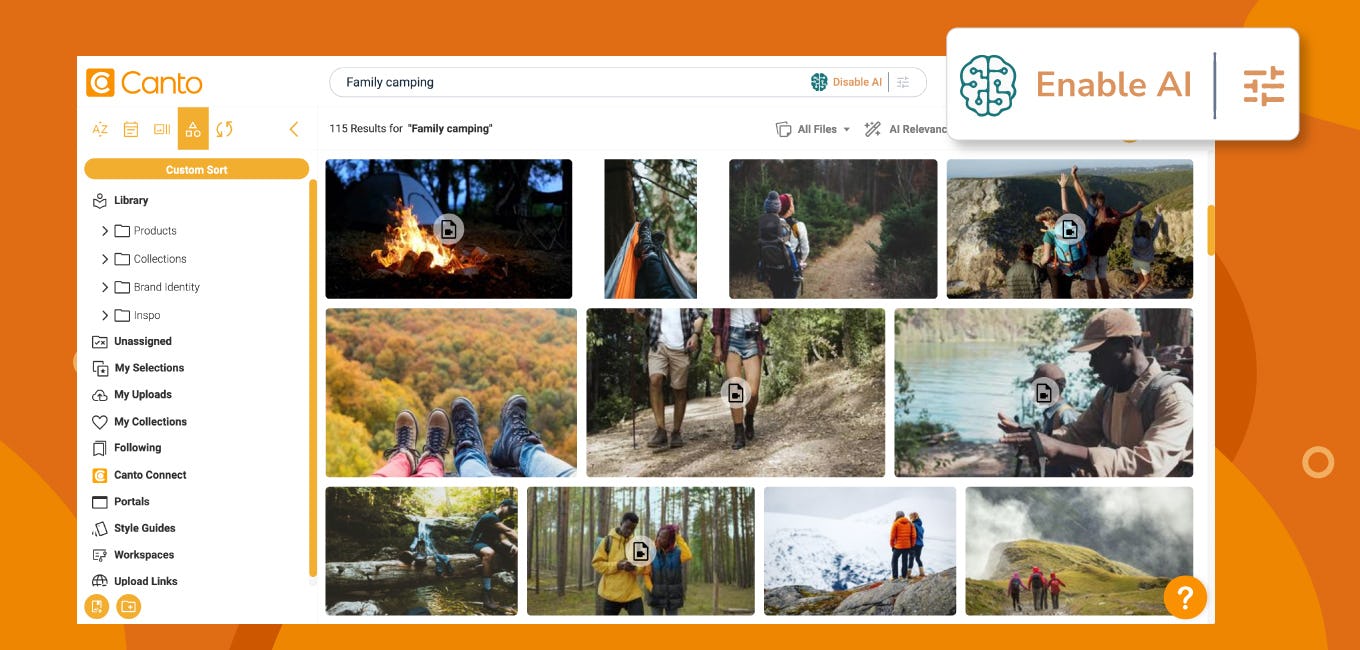Choose the calendar date sort icon
1360x650 pixels.
pos(131,129)
